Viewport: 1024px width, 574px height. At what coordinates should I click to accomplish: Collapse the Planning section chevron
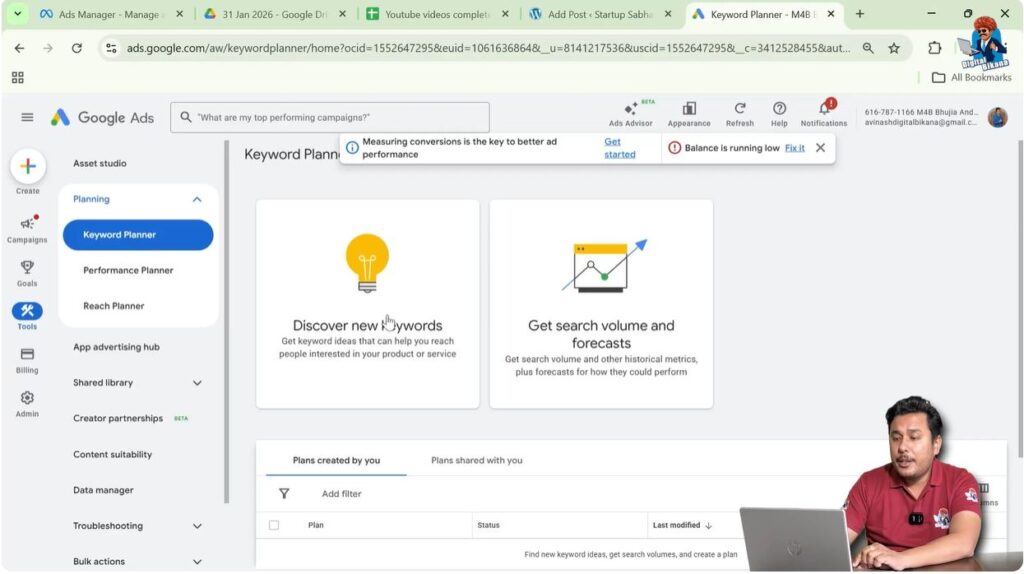(197, 199)
